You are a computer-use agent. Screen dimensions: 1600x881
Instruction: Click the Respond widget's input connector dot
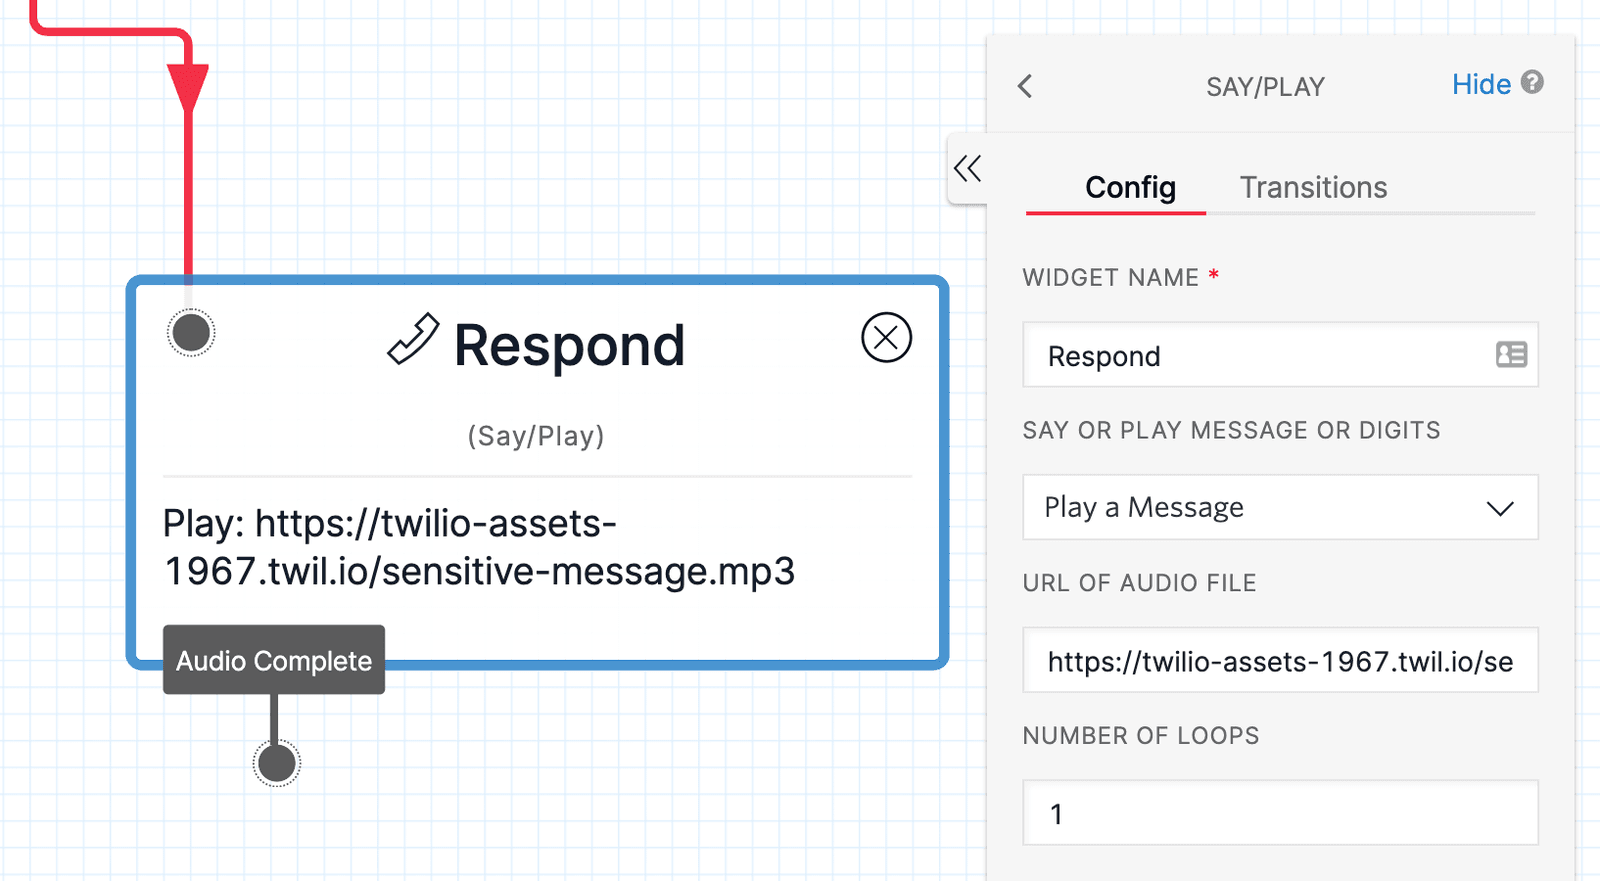pos(191,333)
